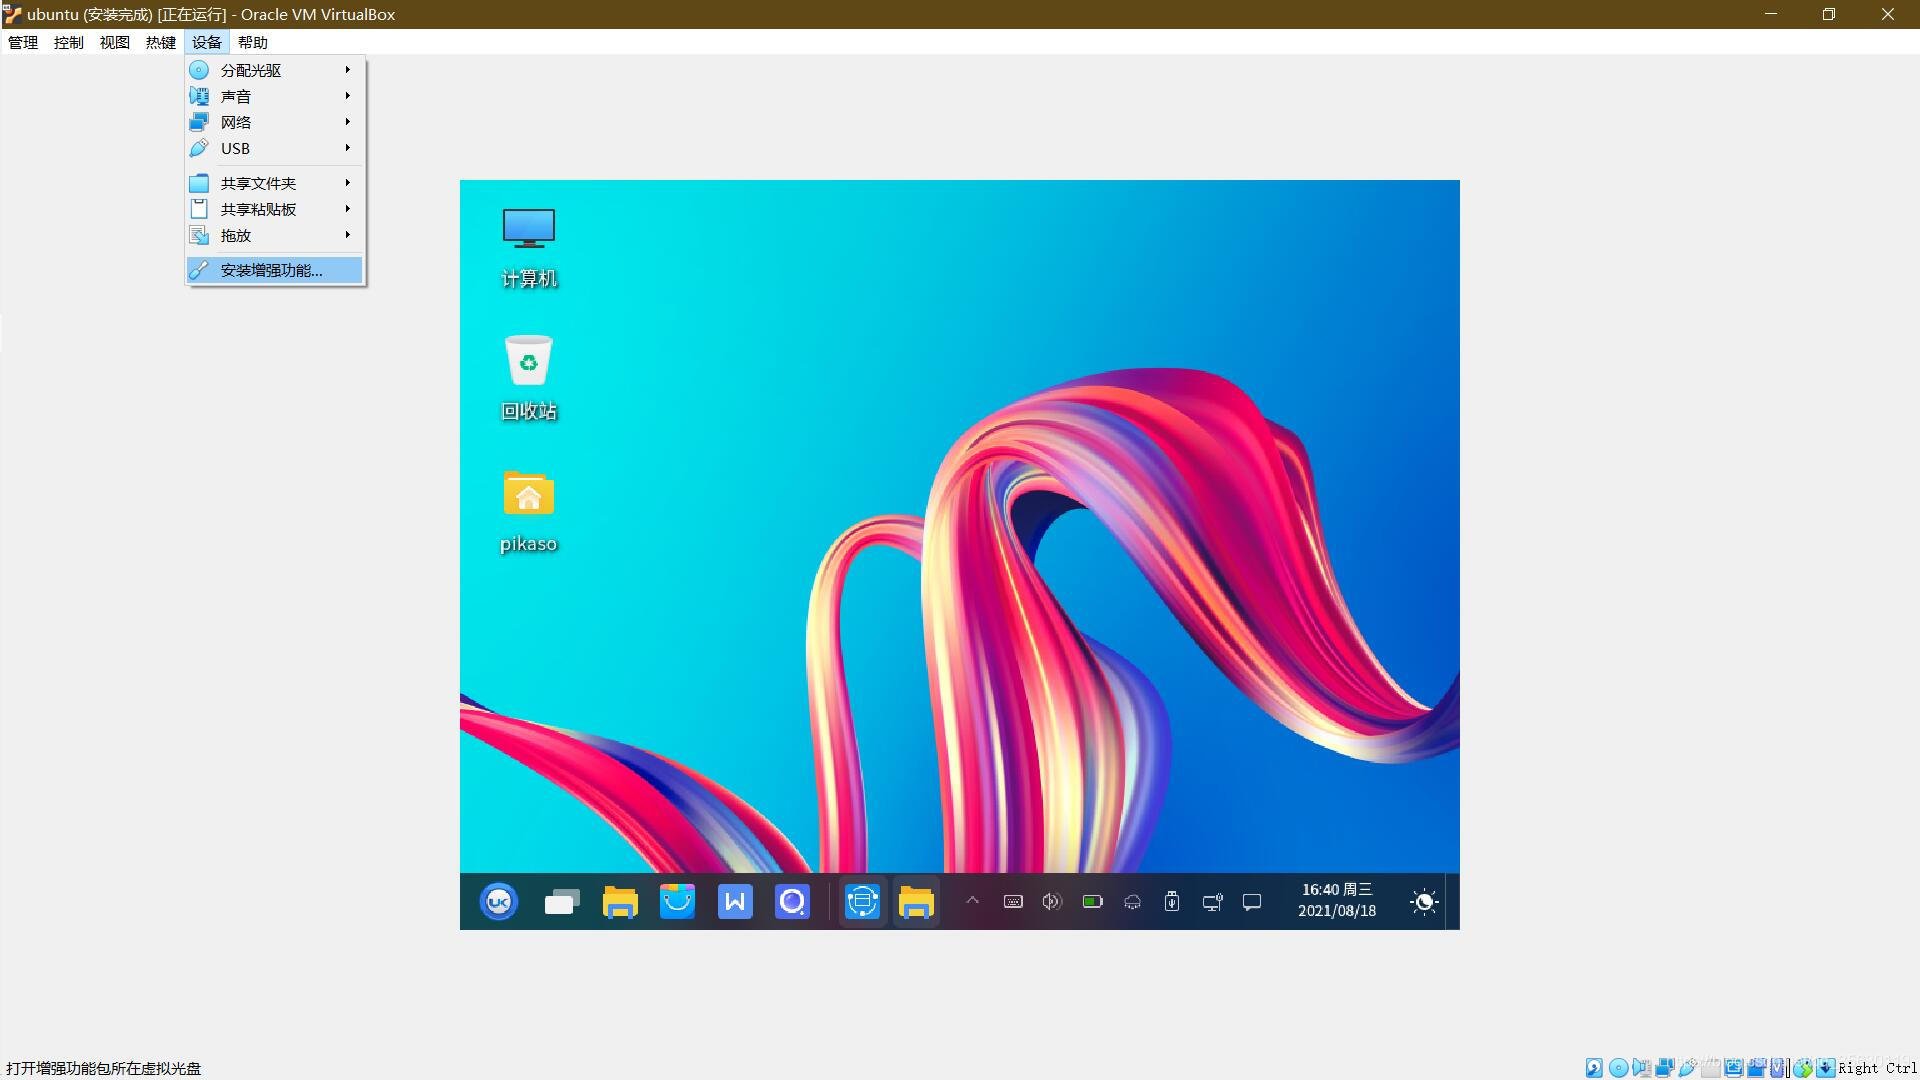Toggle the on-screen keyboard tray icon
The height and width of the screenshot is (1080, 1920).
click(1013, 901)
